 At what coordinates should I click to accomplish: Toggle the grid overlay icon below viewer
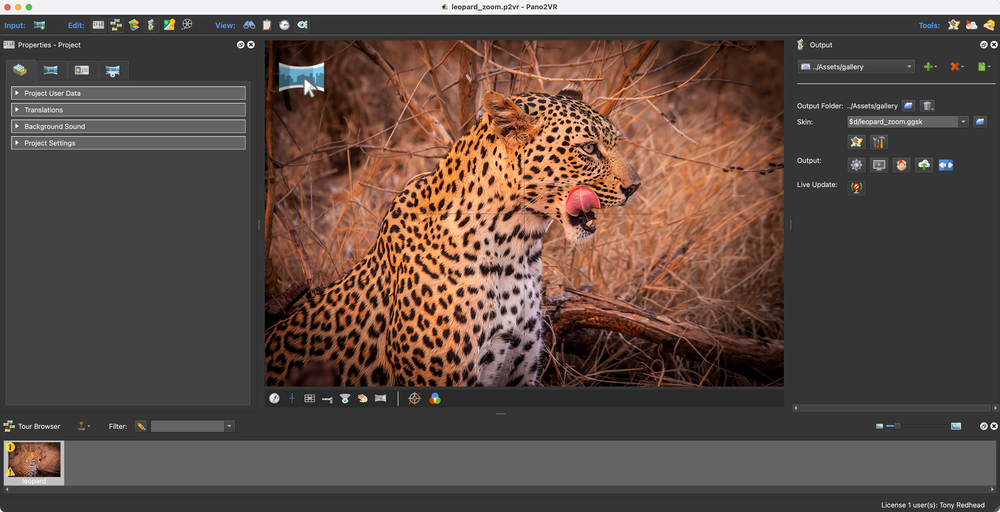(x=310, y=398)
